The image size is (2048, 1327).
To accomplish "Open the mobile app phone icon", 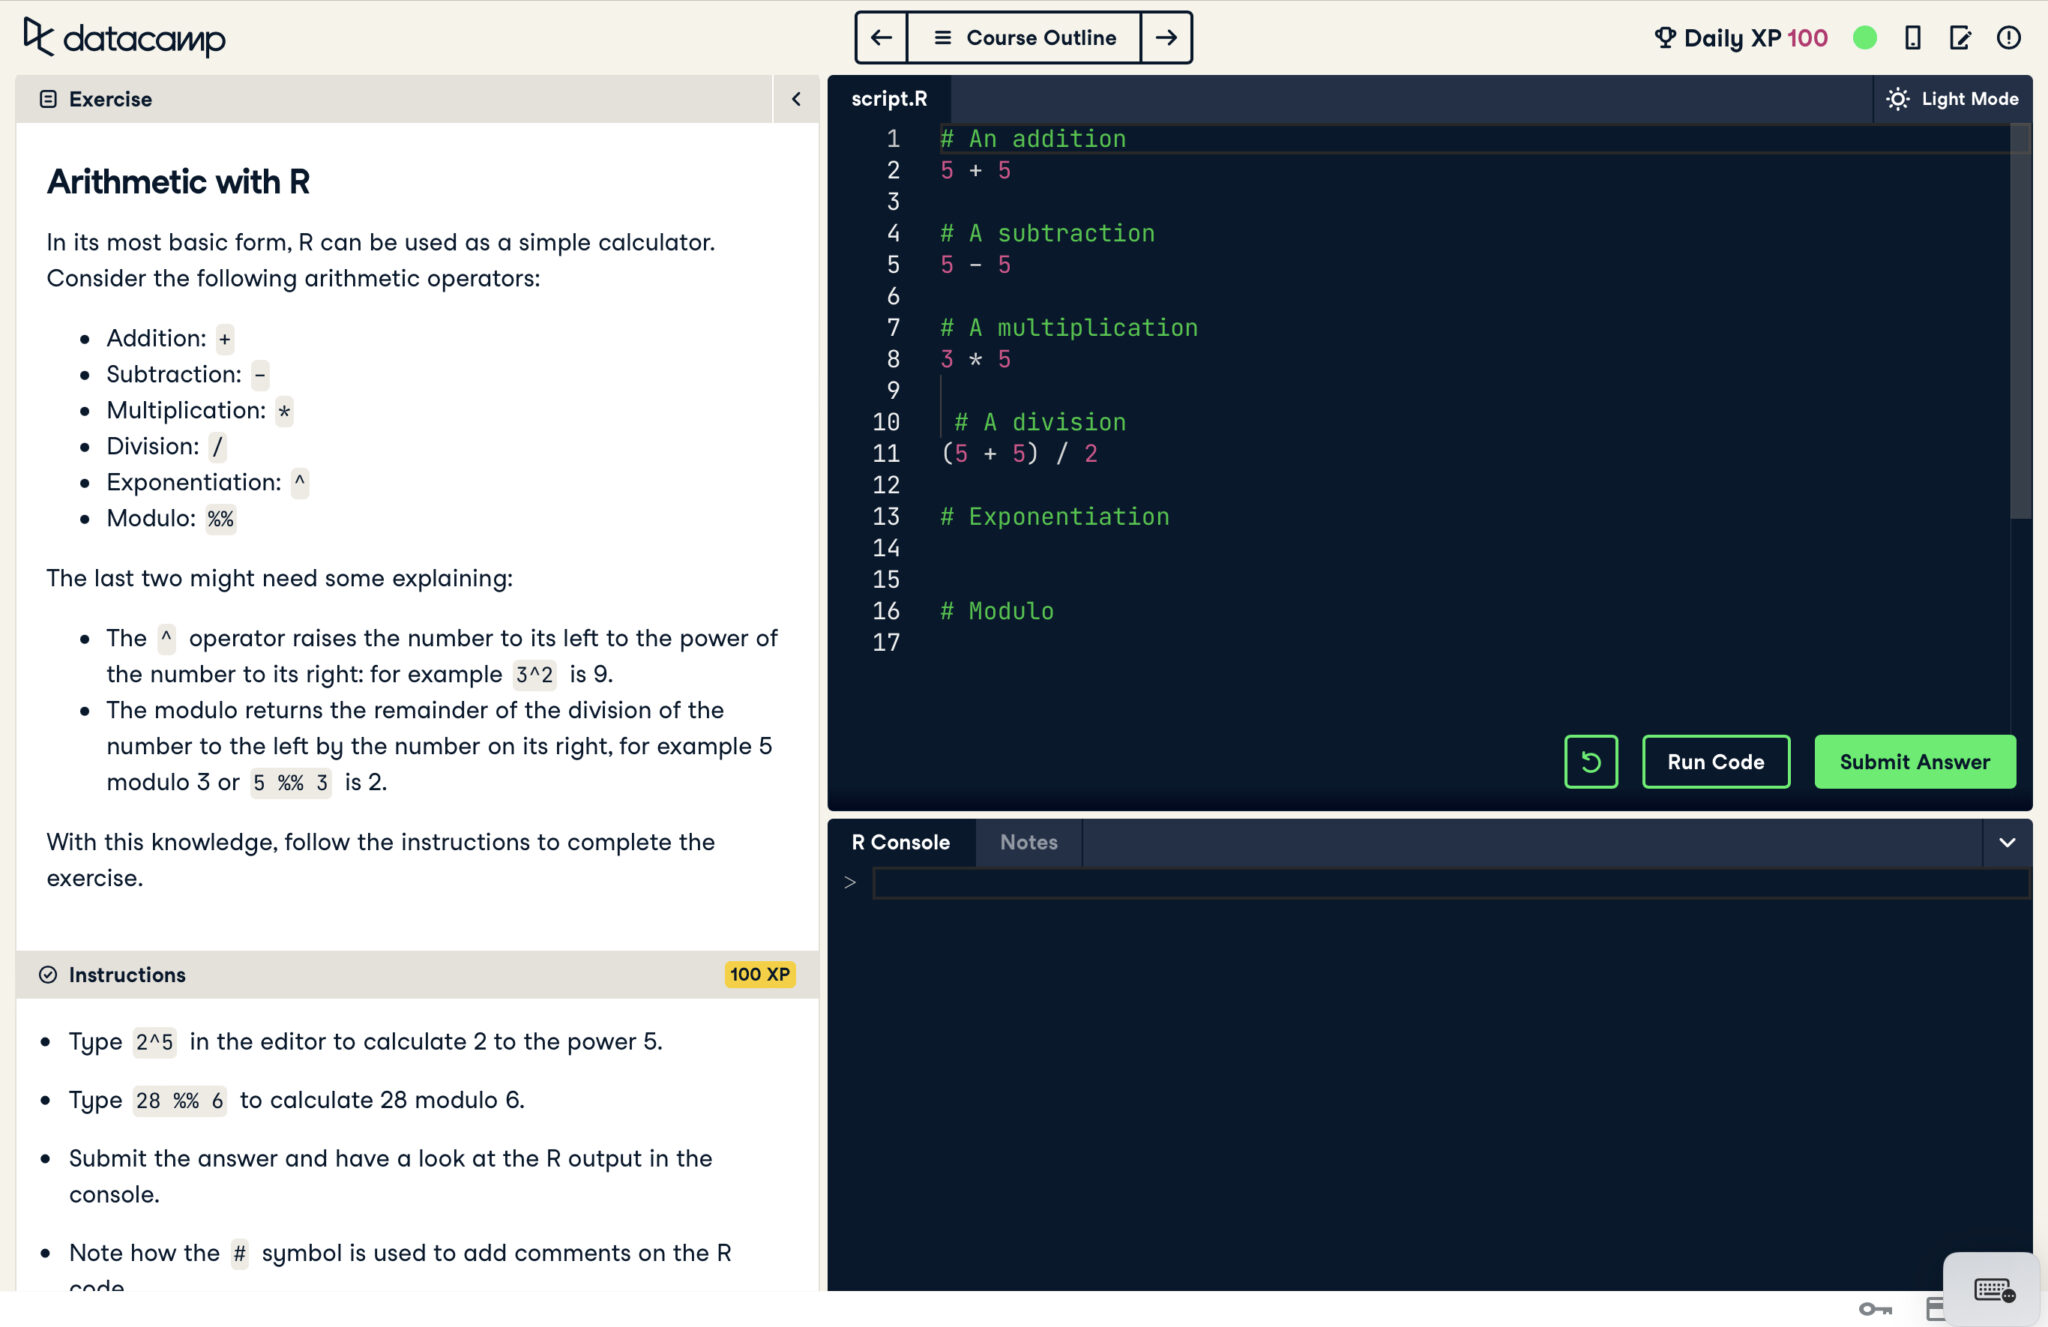I will coord(1912,38).
